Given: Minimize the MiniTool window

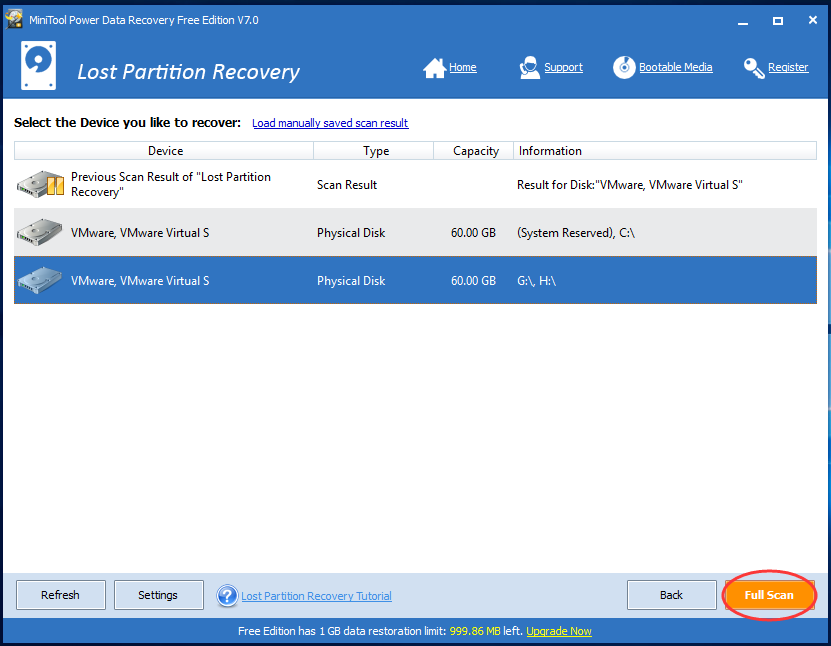Looking at the screenshot, I should point(743,21).
